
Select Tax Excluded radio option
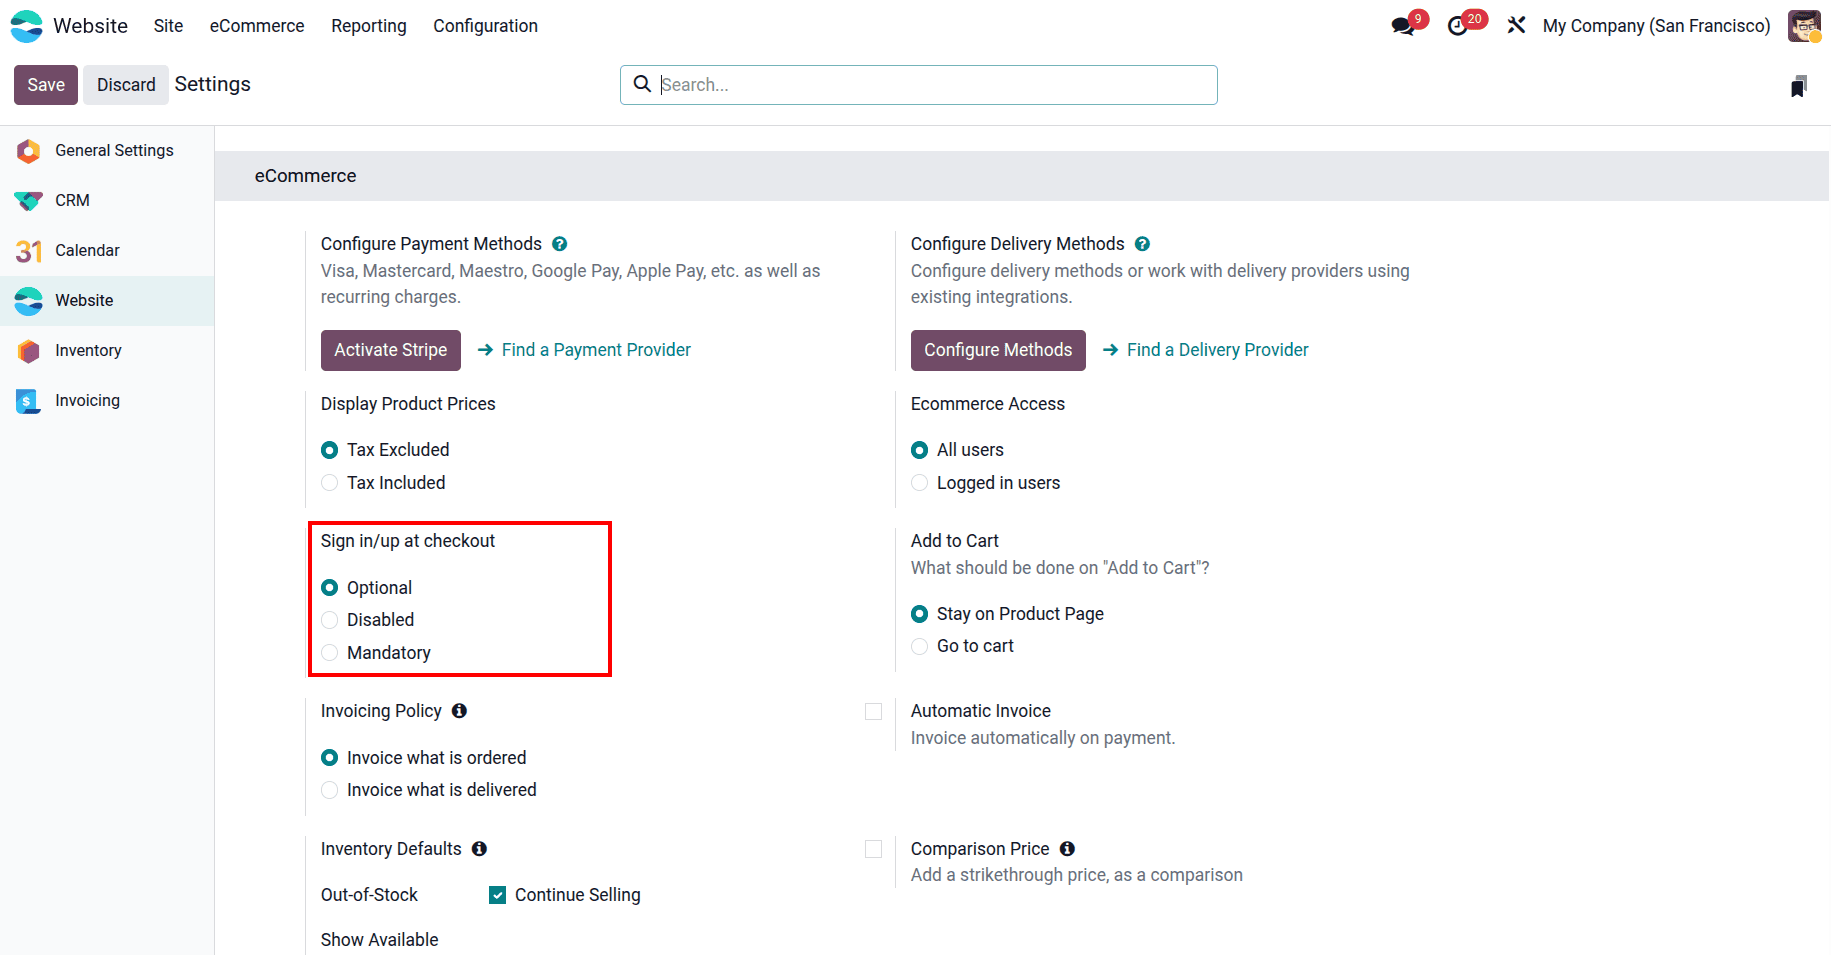point(329,450)
